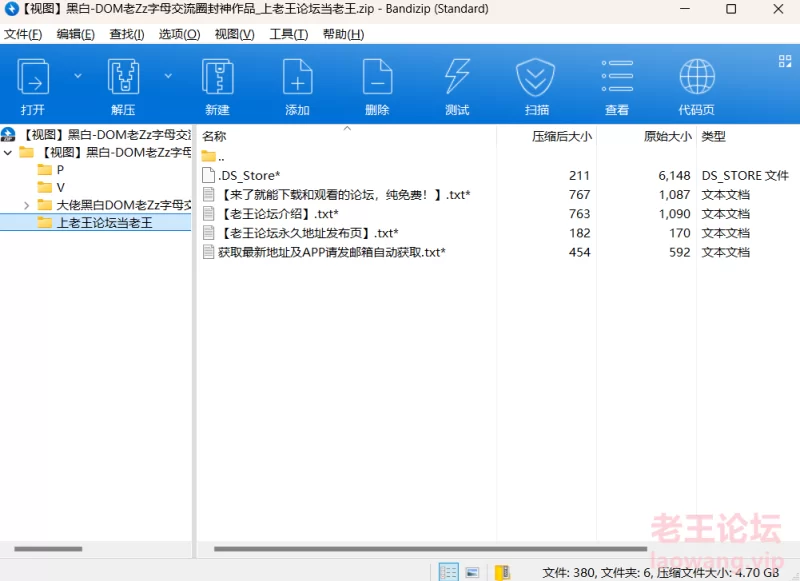
Task: Click the 扫描 (Scan) shield icon
Action: coord(535,77)
